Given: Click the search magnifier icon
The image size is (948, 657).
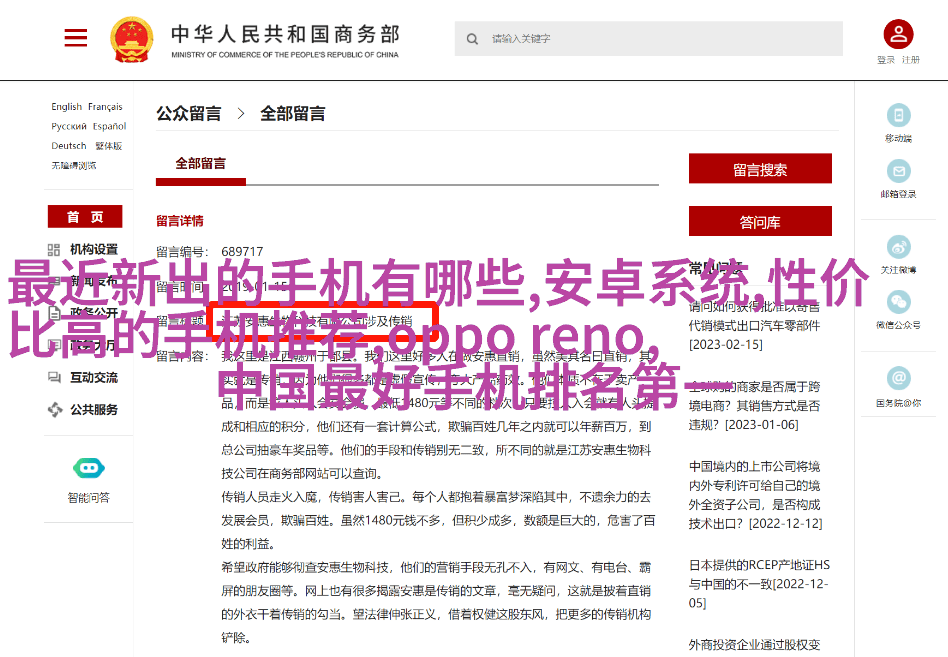Looking at the screenshot, I should [472, 39].
